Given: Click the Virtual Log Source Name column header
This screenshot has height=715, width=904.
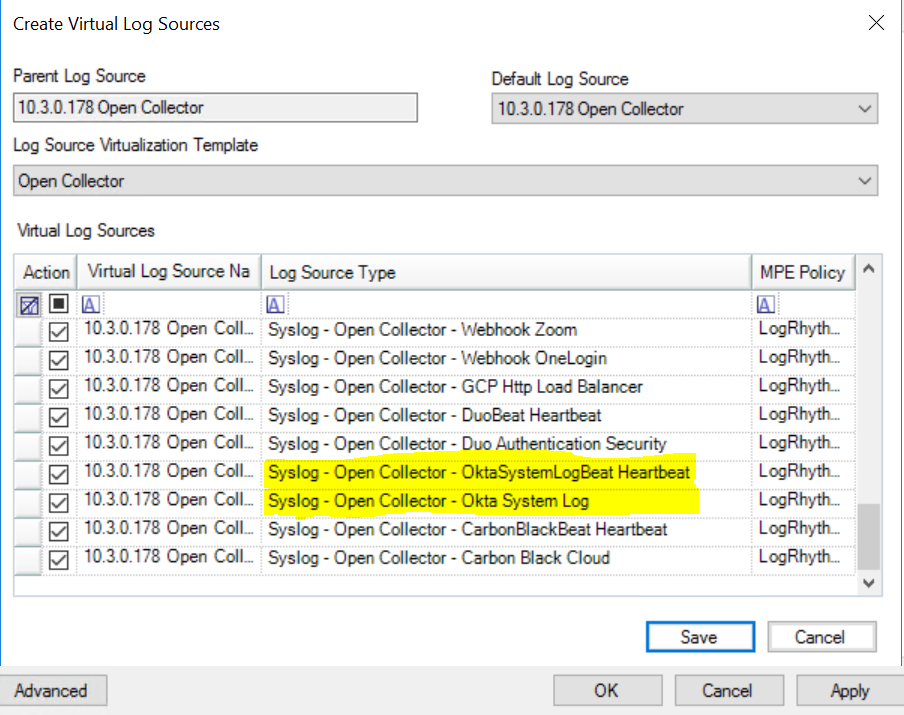Looking at the screenshot, I should [168, 272].
